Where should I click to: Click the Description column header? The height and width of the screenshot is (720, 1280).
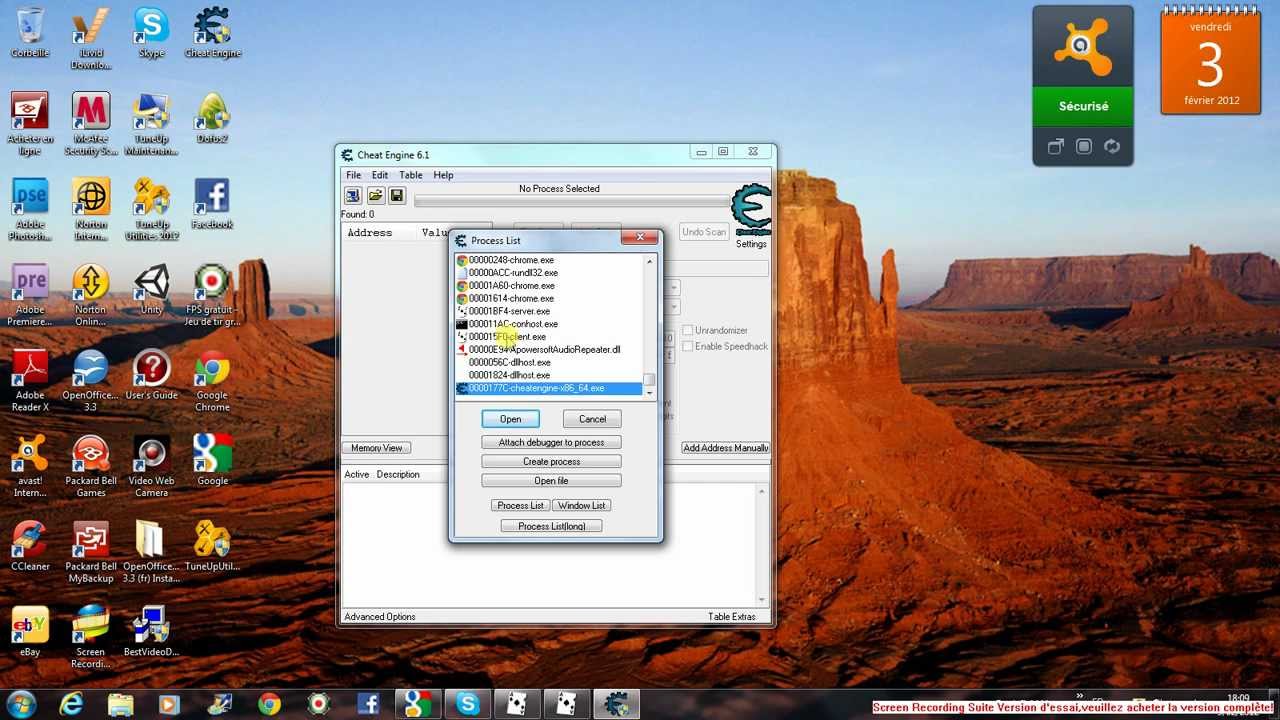398,474
